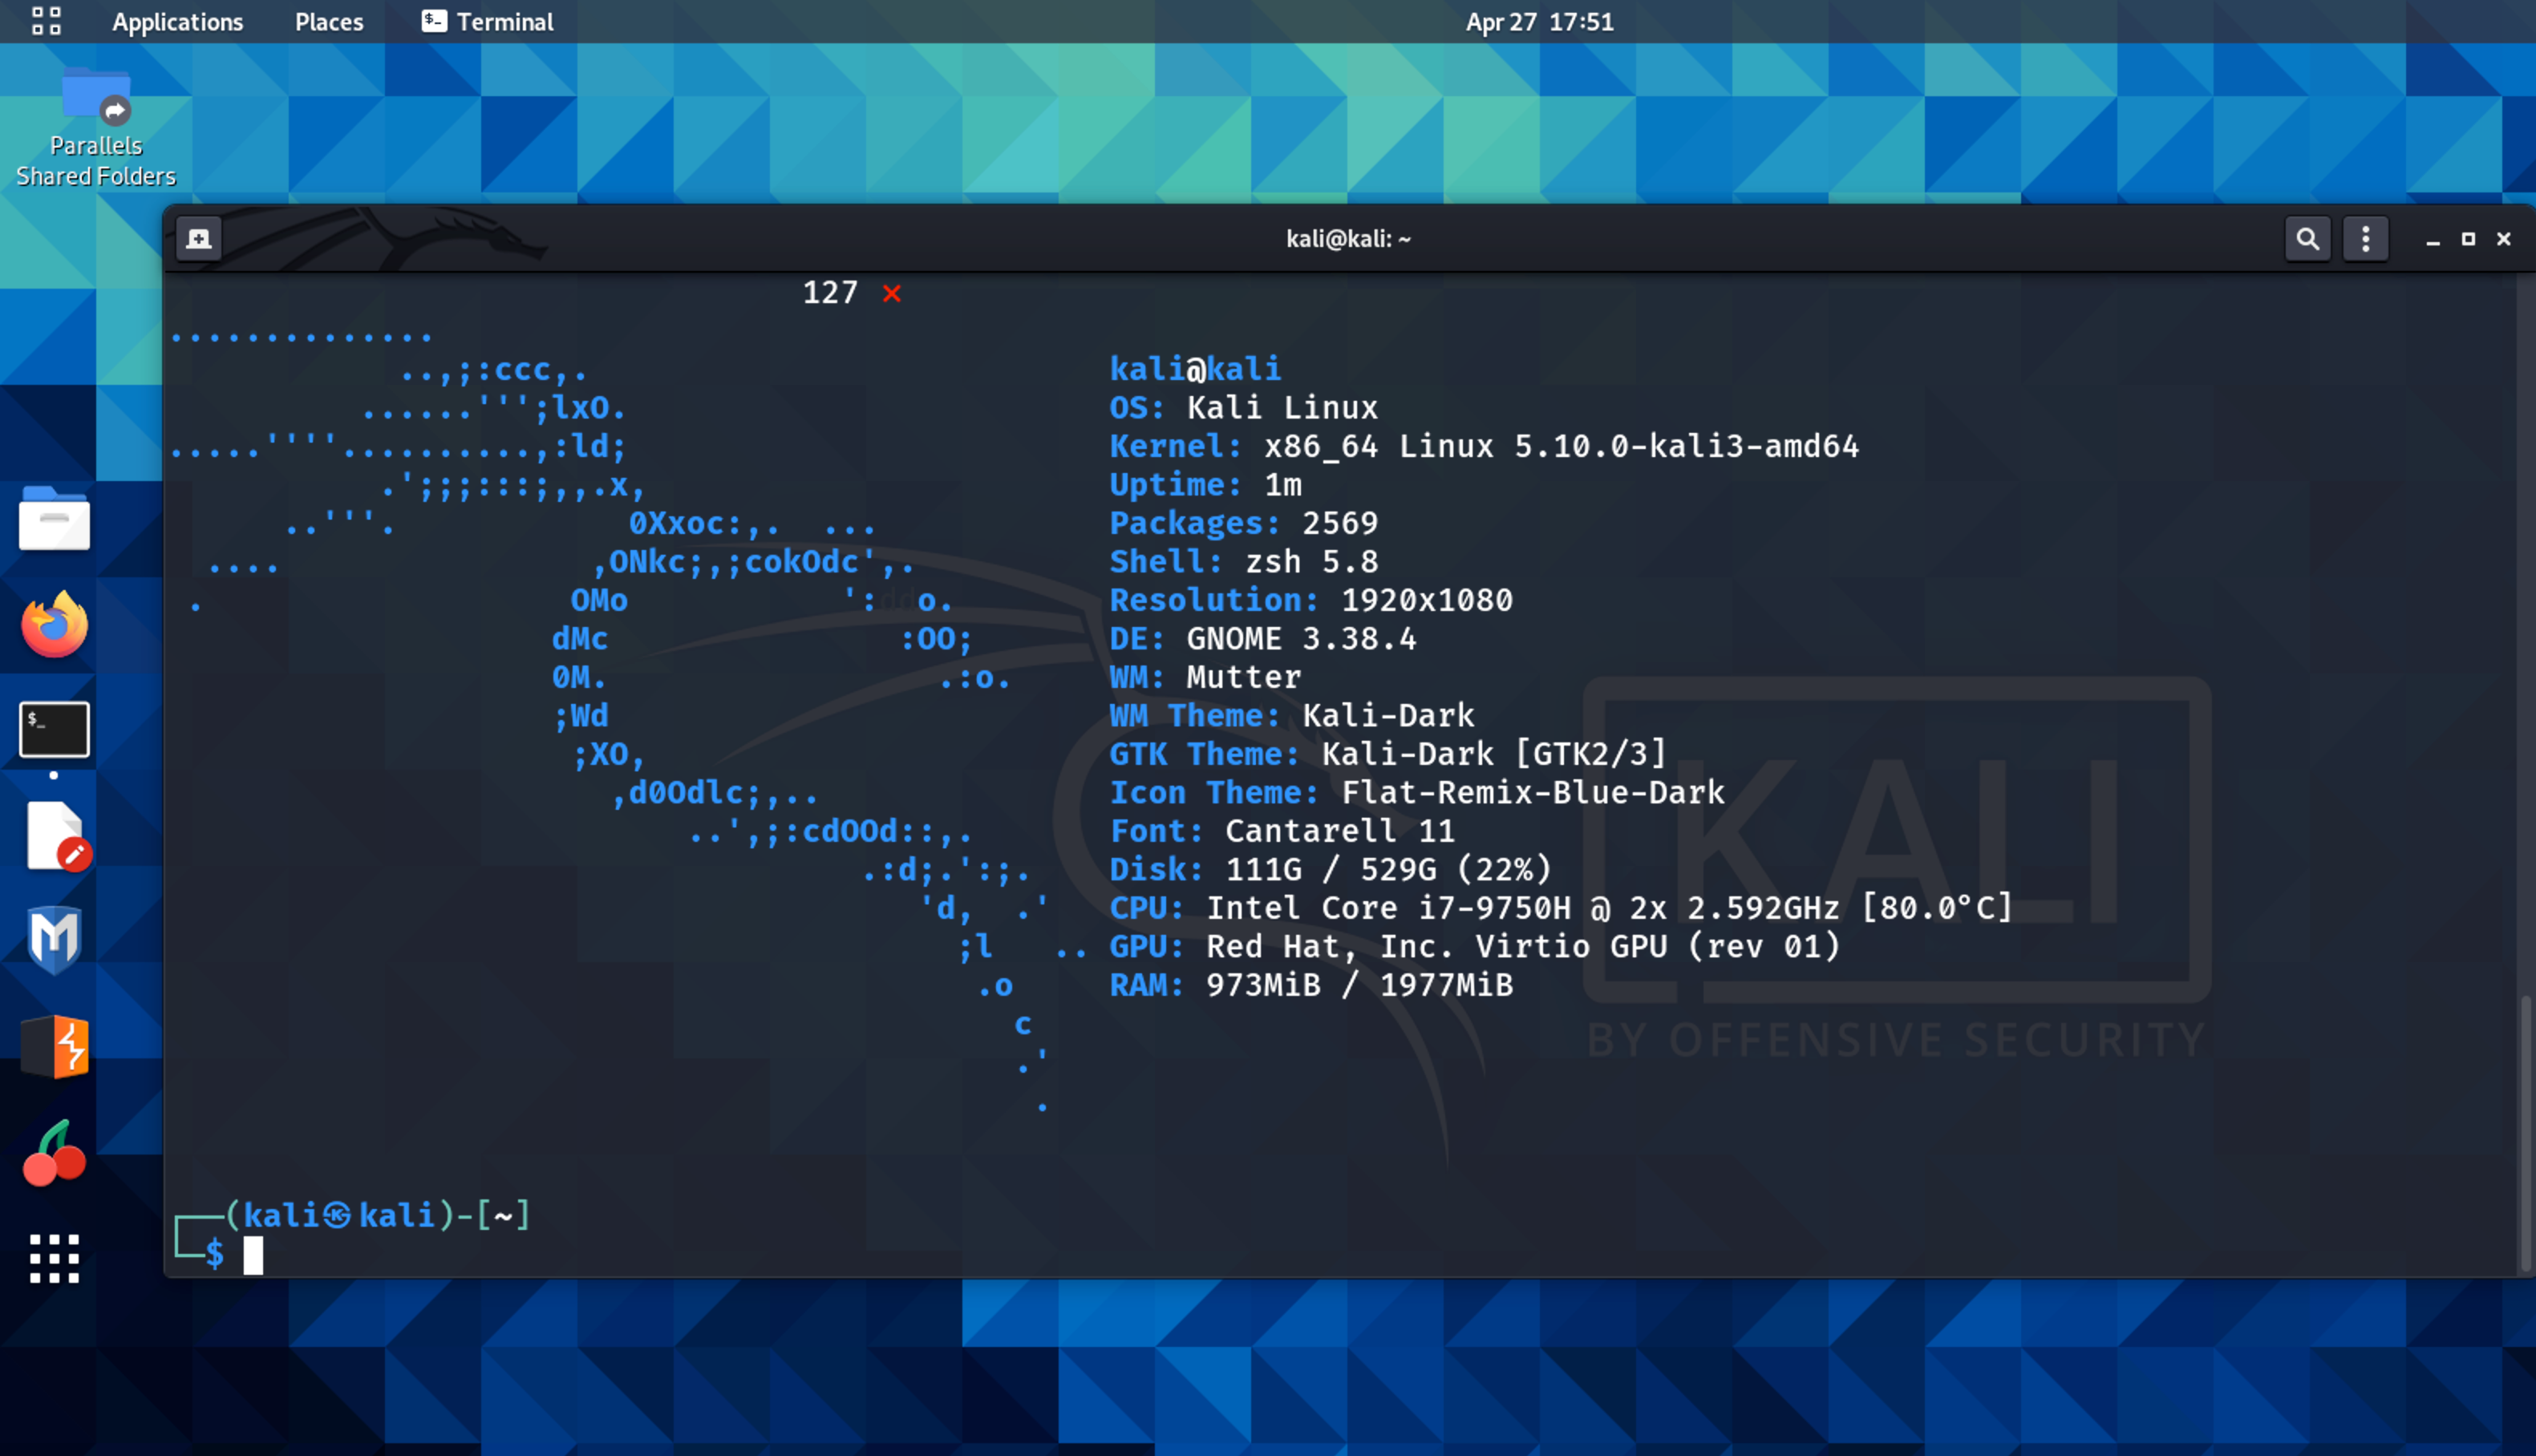This screenshot has height=1456, width=2536.
Task: Click the Packages value 2569
Action: tap(1340, 523)
